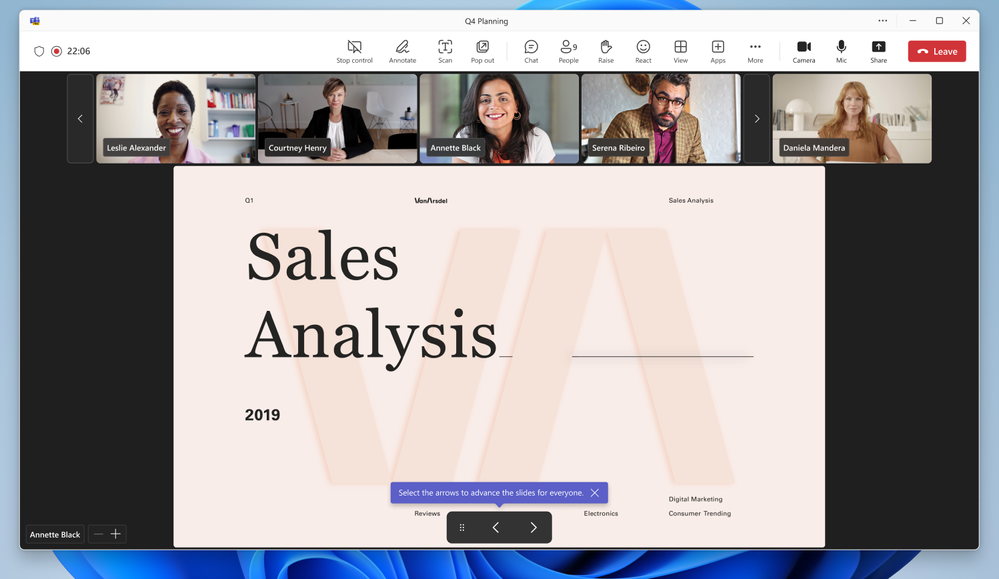Click the Q1 label on slide

tap(249, 200)
